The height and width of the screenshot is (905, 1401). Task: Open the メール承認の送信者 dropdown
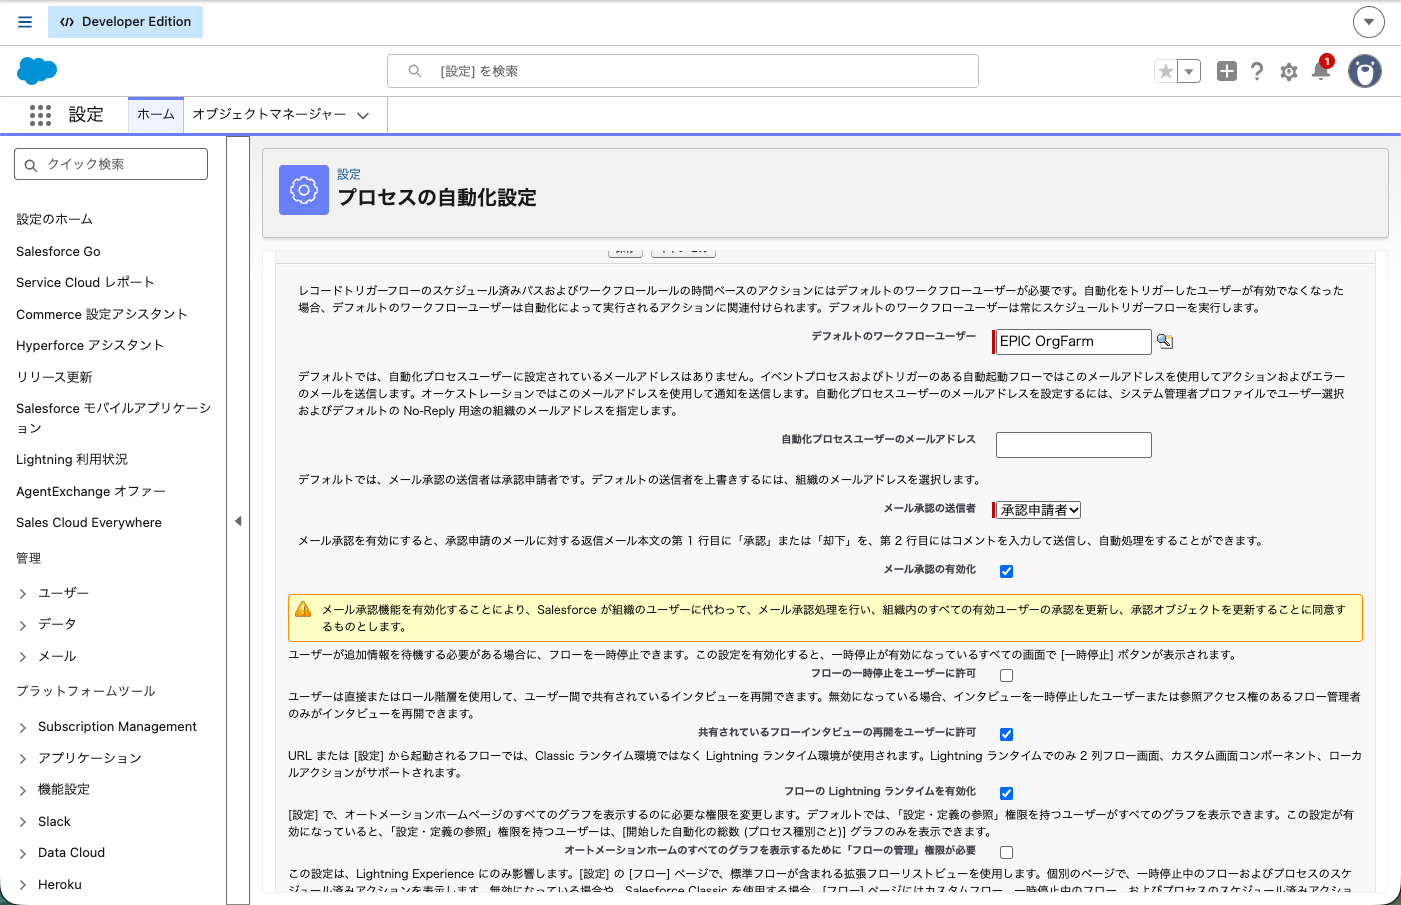[1039, 510]
